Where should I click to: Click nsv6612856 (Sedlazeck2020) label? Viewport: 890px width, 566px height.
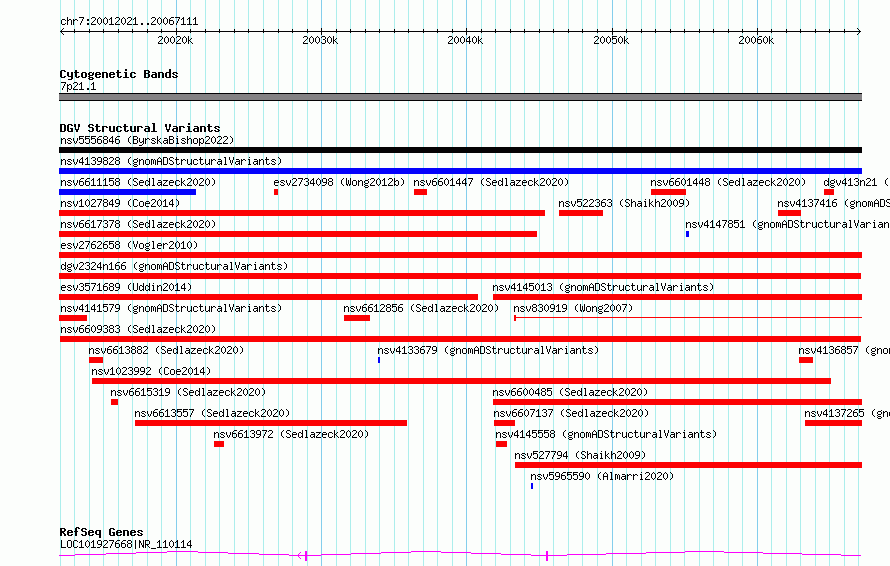pyautogui.click(x=421, y=308)
